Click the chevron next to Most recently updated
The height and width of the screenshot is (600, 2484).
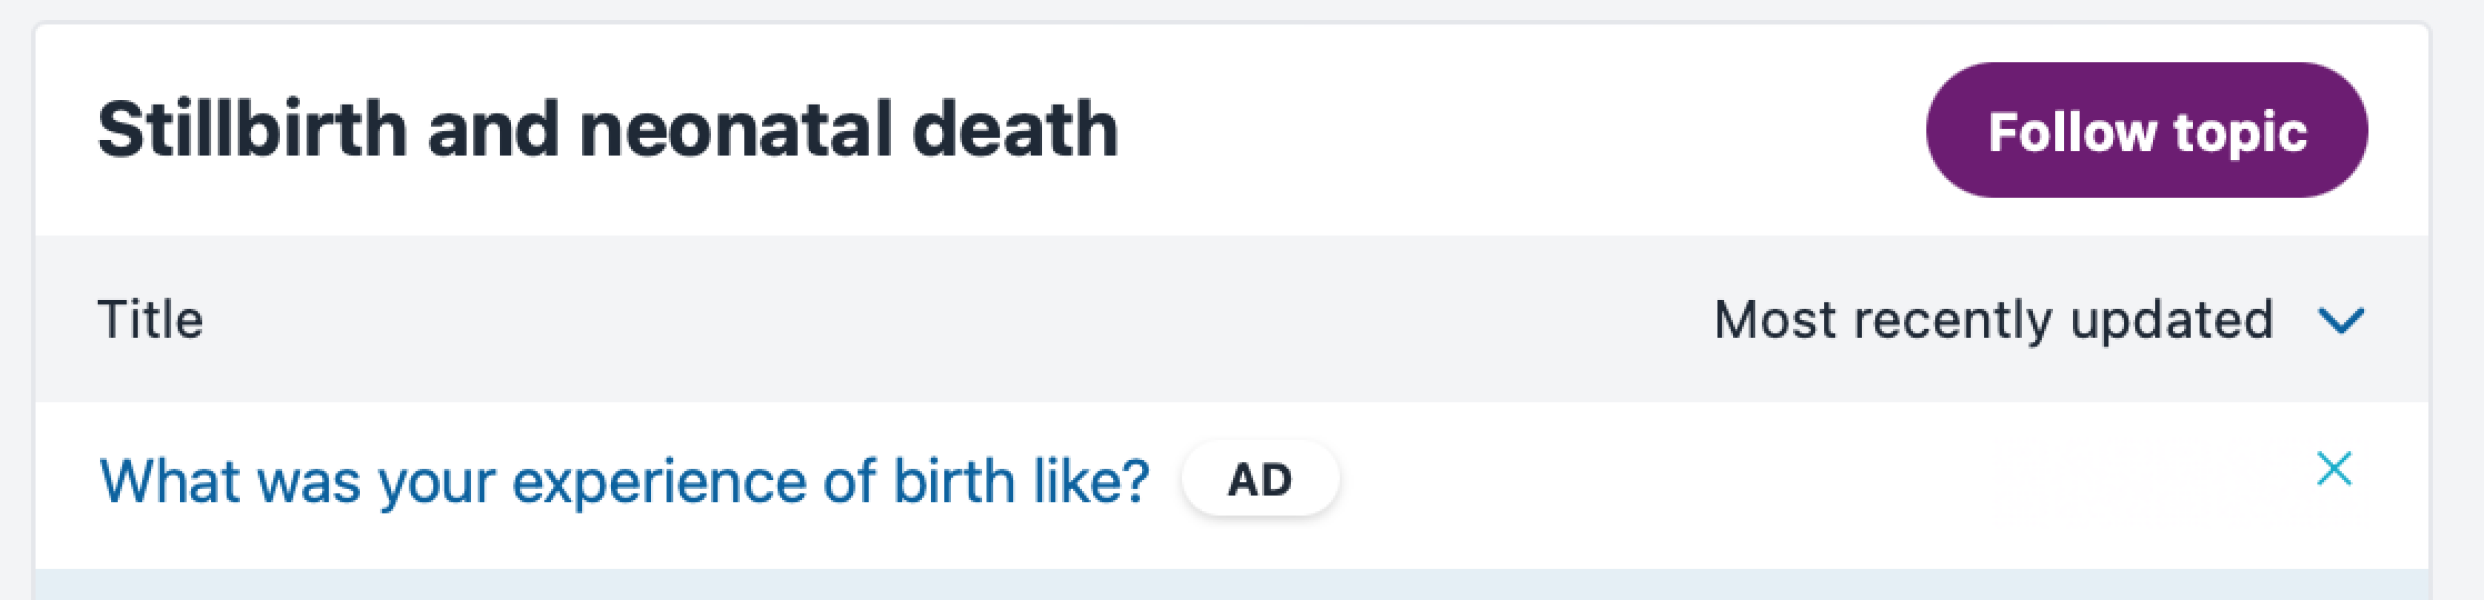(x=2341, y=321)
